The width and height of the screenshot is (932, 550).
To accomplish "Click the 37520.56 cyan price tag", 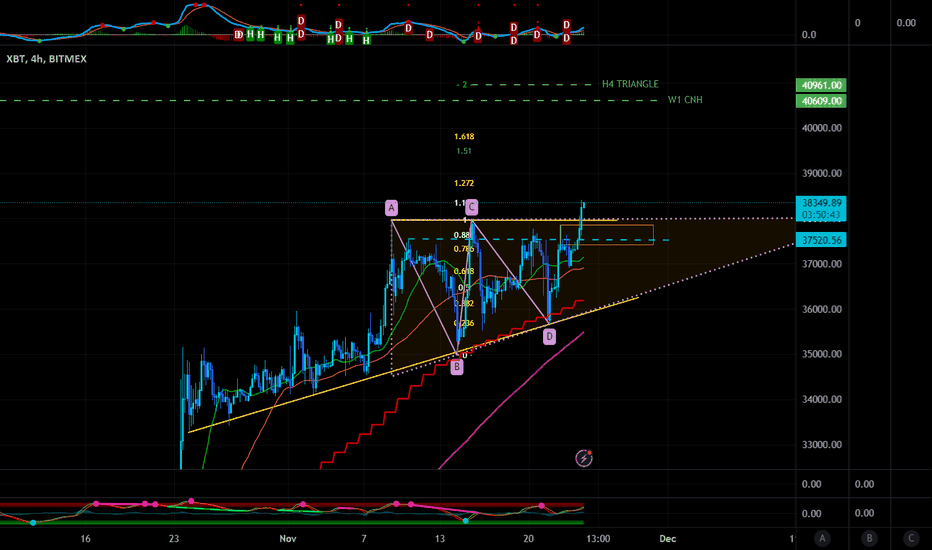I will [821, 240].
